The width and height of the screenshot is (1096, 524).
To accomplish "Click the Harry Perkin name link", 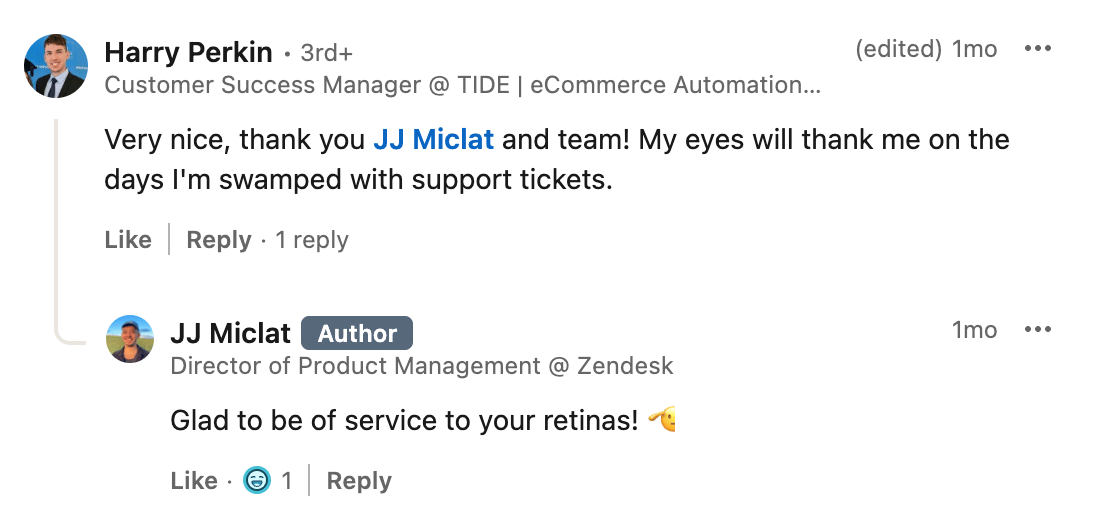I will [188, 51].
